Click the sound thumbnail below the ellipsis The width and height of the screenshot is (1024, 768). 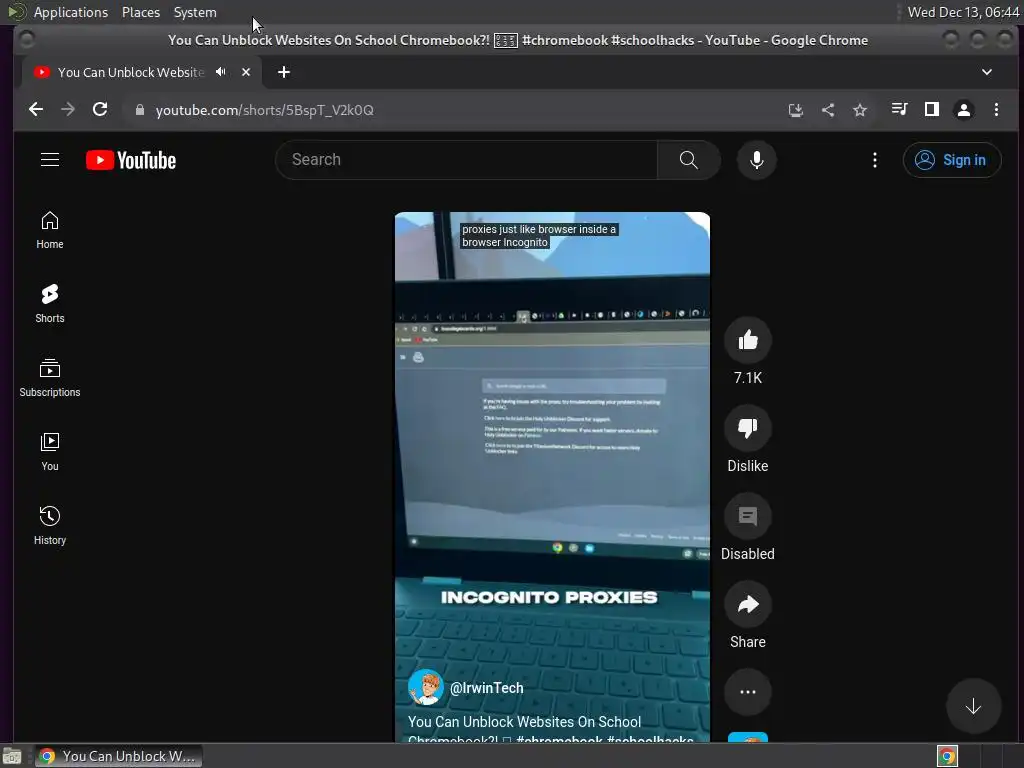(748, 738)
